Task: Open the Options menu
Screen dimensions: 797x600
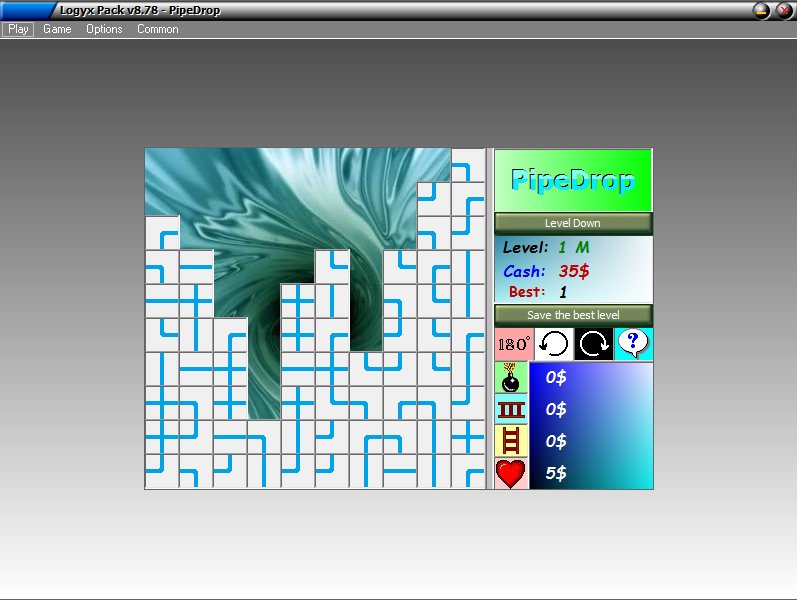Action: (x=104, y=29)
